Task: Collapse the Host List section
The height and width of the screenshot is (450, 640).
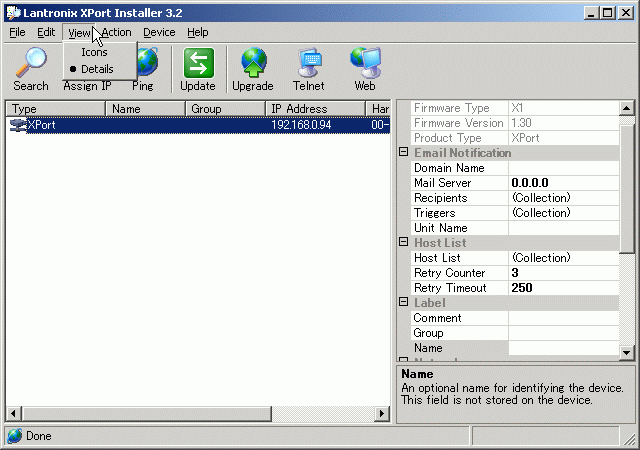Action: coord(403,242)
